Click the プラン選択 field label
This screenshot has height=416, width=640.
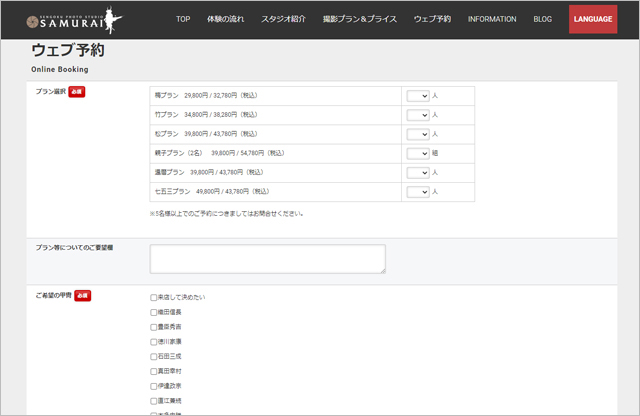[51, 91]
